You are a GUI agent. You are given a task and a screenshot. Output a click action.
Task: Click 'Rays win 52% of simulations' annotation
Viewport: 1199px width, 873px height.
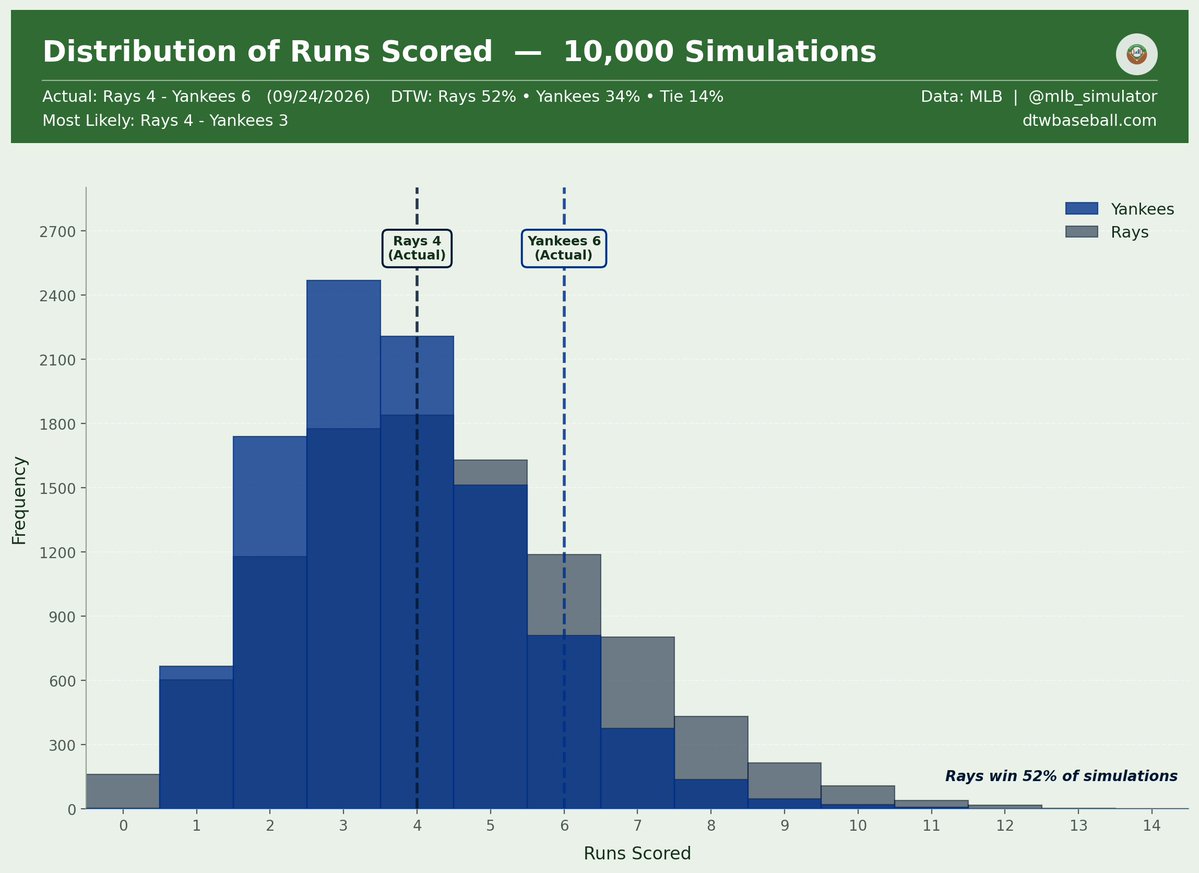click(1061, 776)
